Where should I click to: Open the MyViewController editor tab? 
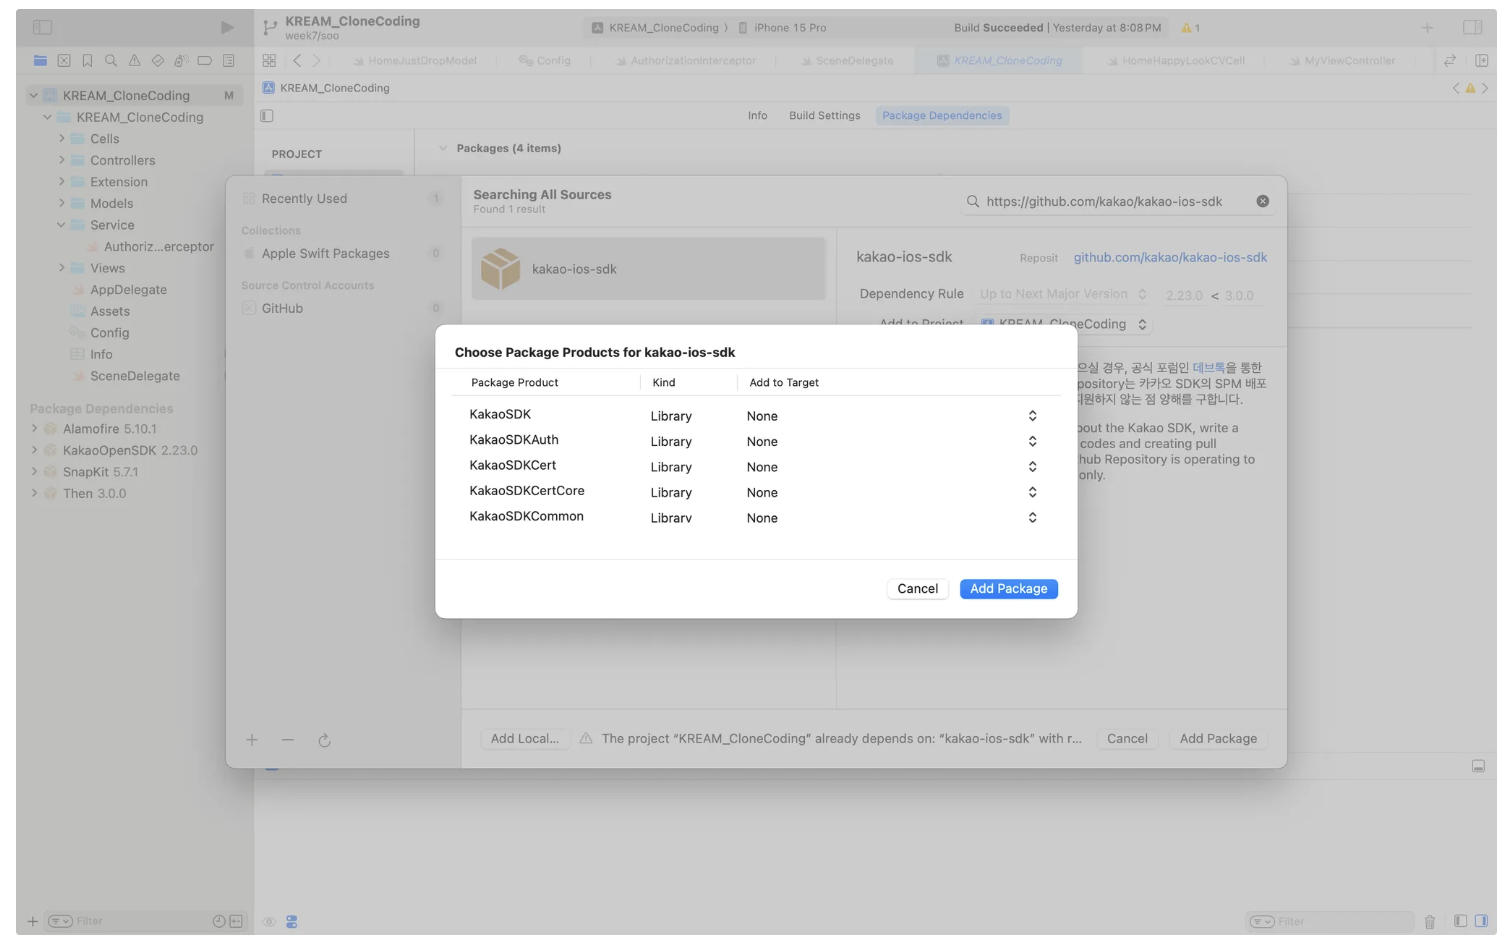[1343, 61]
